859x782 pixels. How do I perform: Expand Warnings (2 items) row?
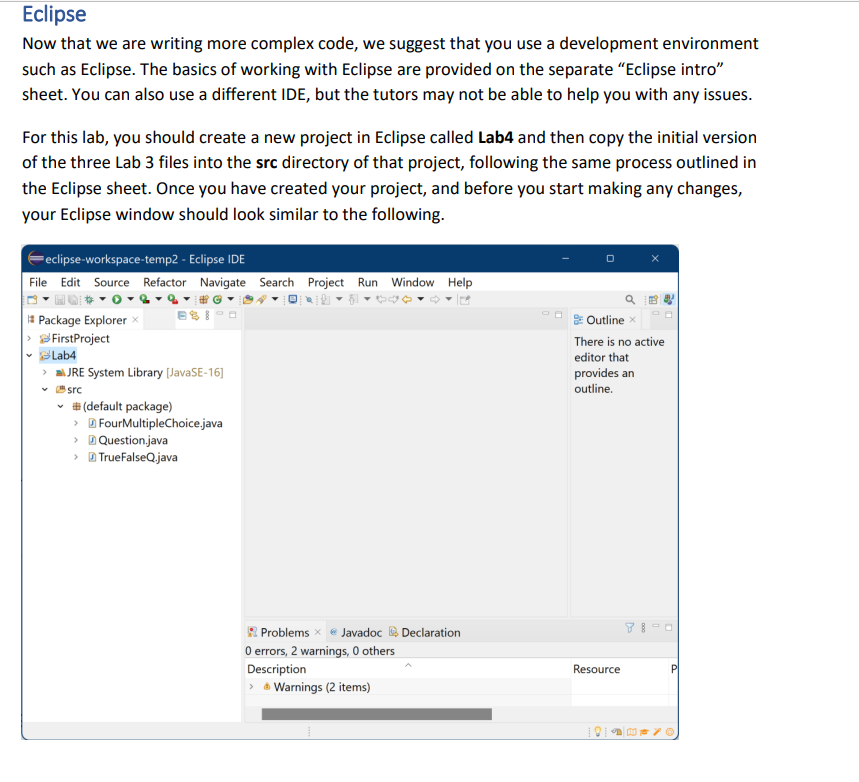tap(251, 687)
